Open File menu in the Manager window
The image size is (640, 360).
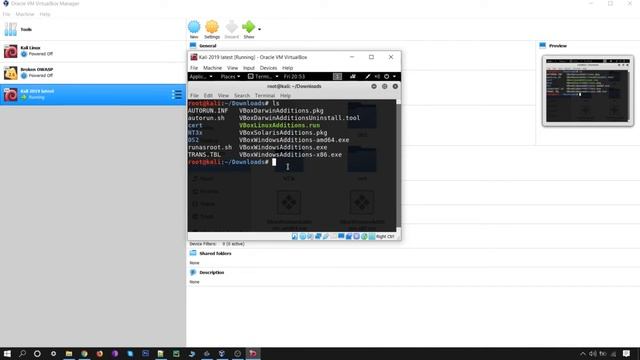[7, 14]
